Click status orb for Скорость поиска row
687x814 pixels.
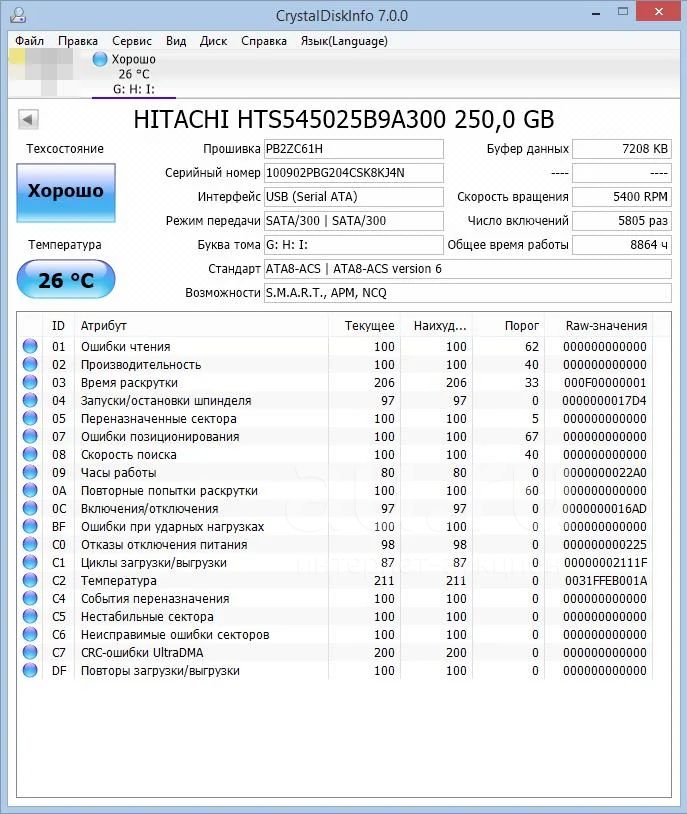tap(30, 454)
